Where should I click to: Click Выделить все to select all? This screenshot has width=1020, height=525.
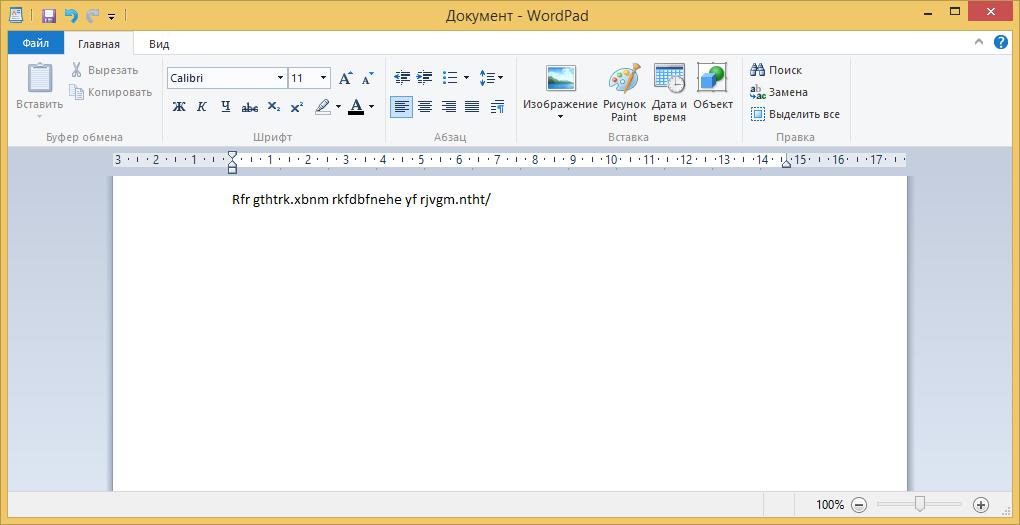tap(796, 114)
